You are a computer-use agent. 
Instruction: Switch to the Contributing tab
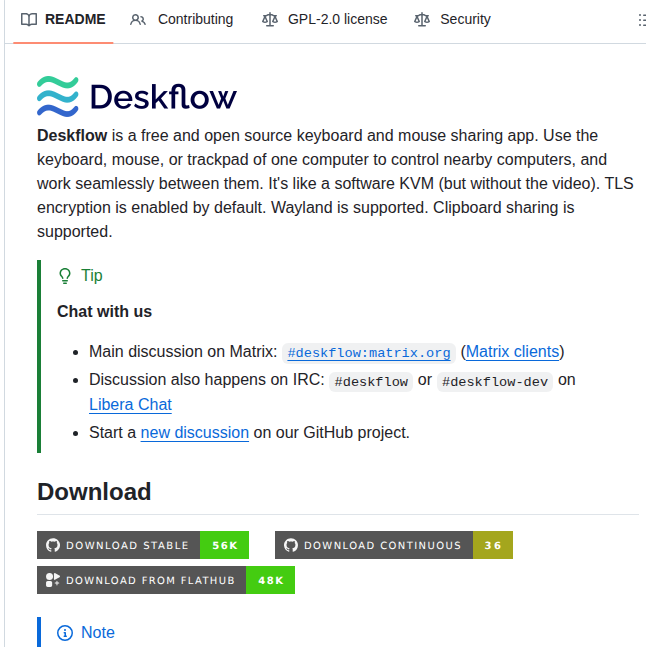click(182, 19)
